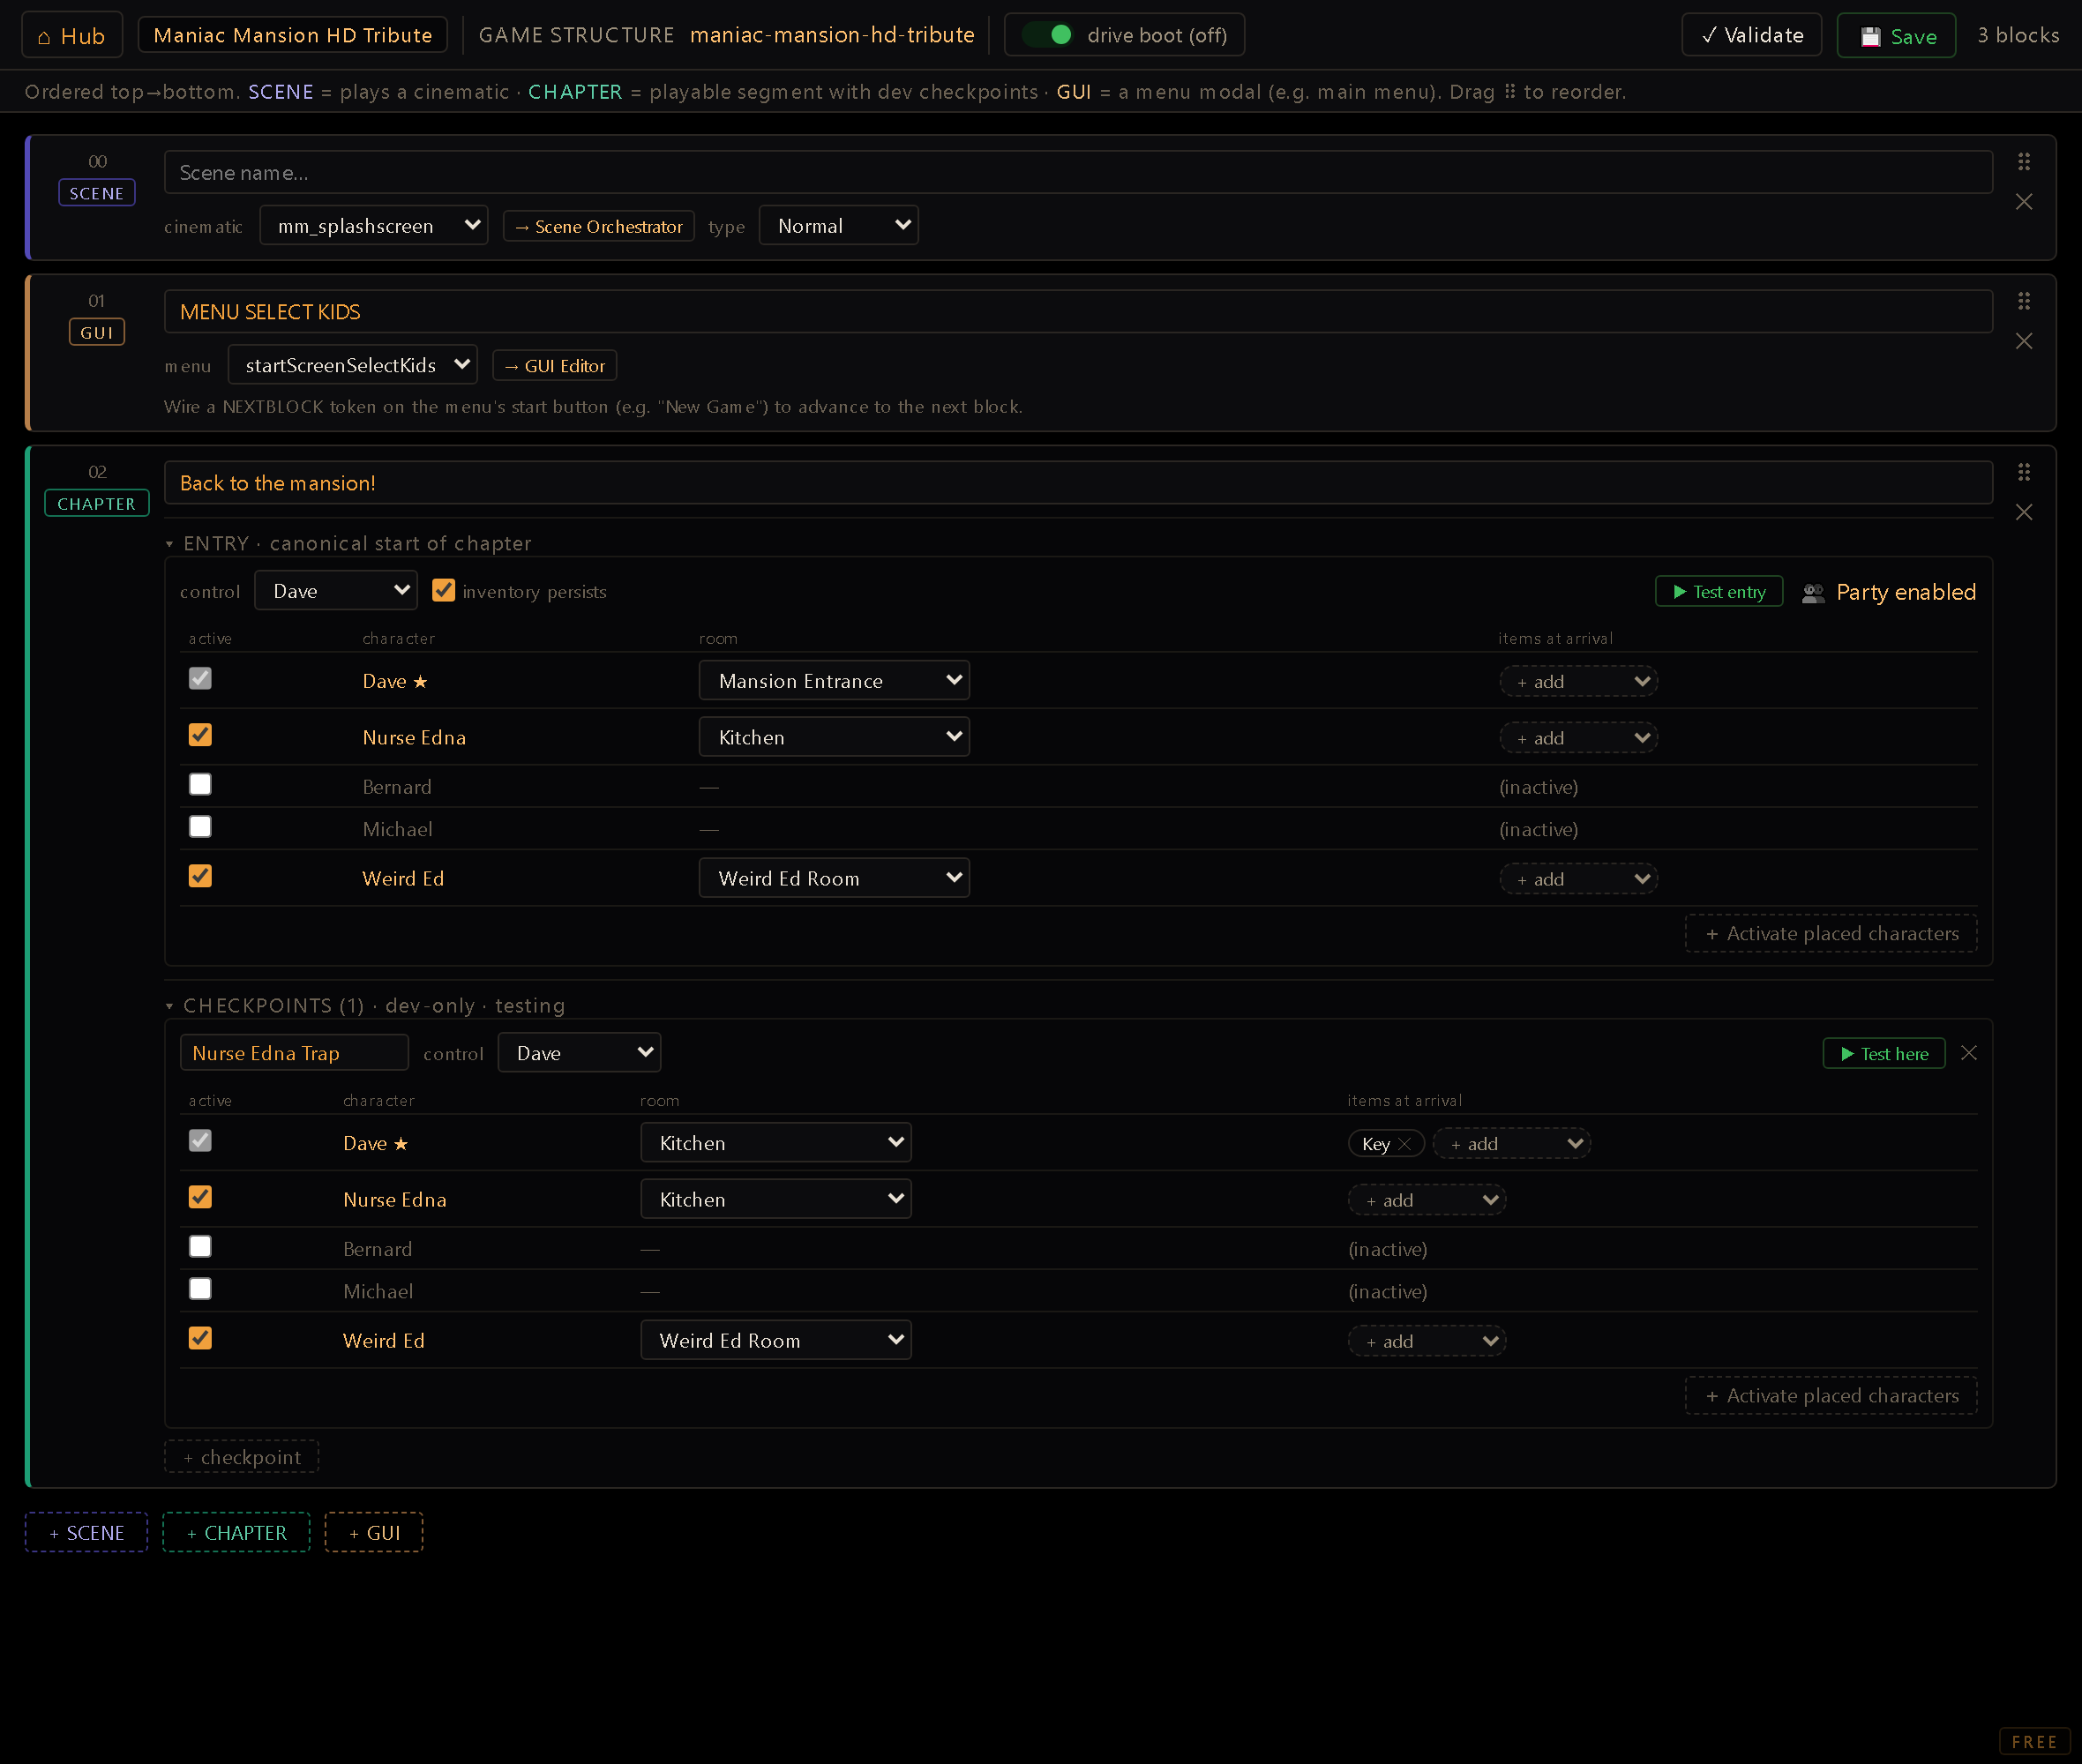The width and height of the screenshot is (2082, 1764).
Task: Change Nurse Edna's checkpoint room dropdown
Action: (x=776, y=1199)
